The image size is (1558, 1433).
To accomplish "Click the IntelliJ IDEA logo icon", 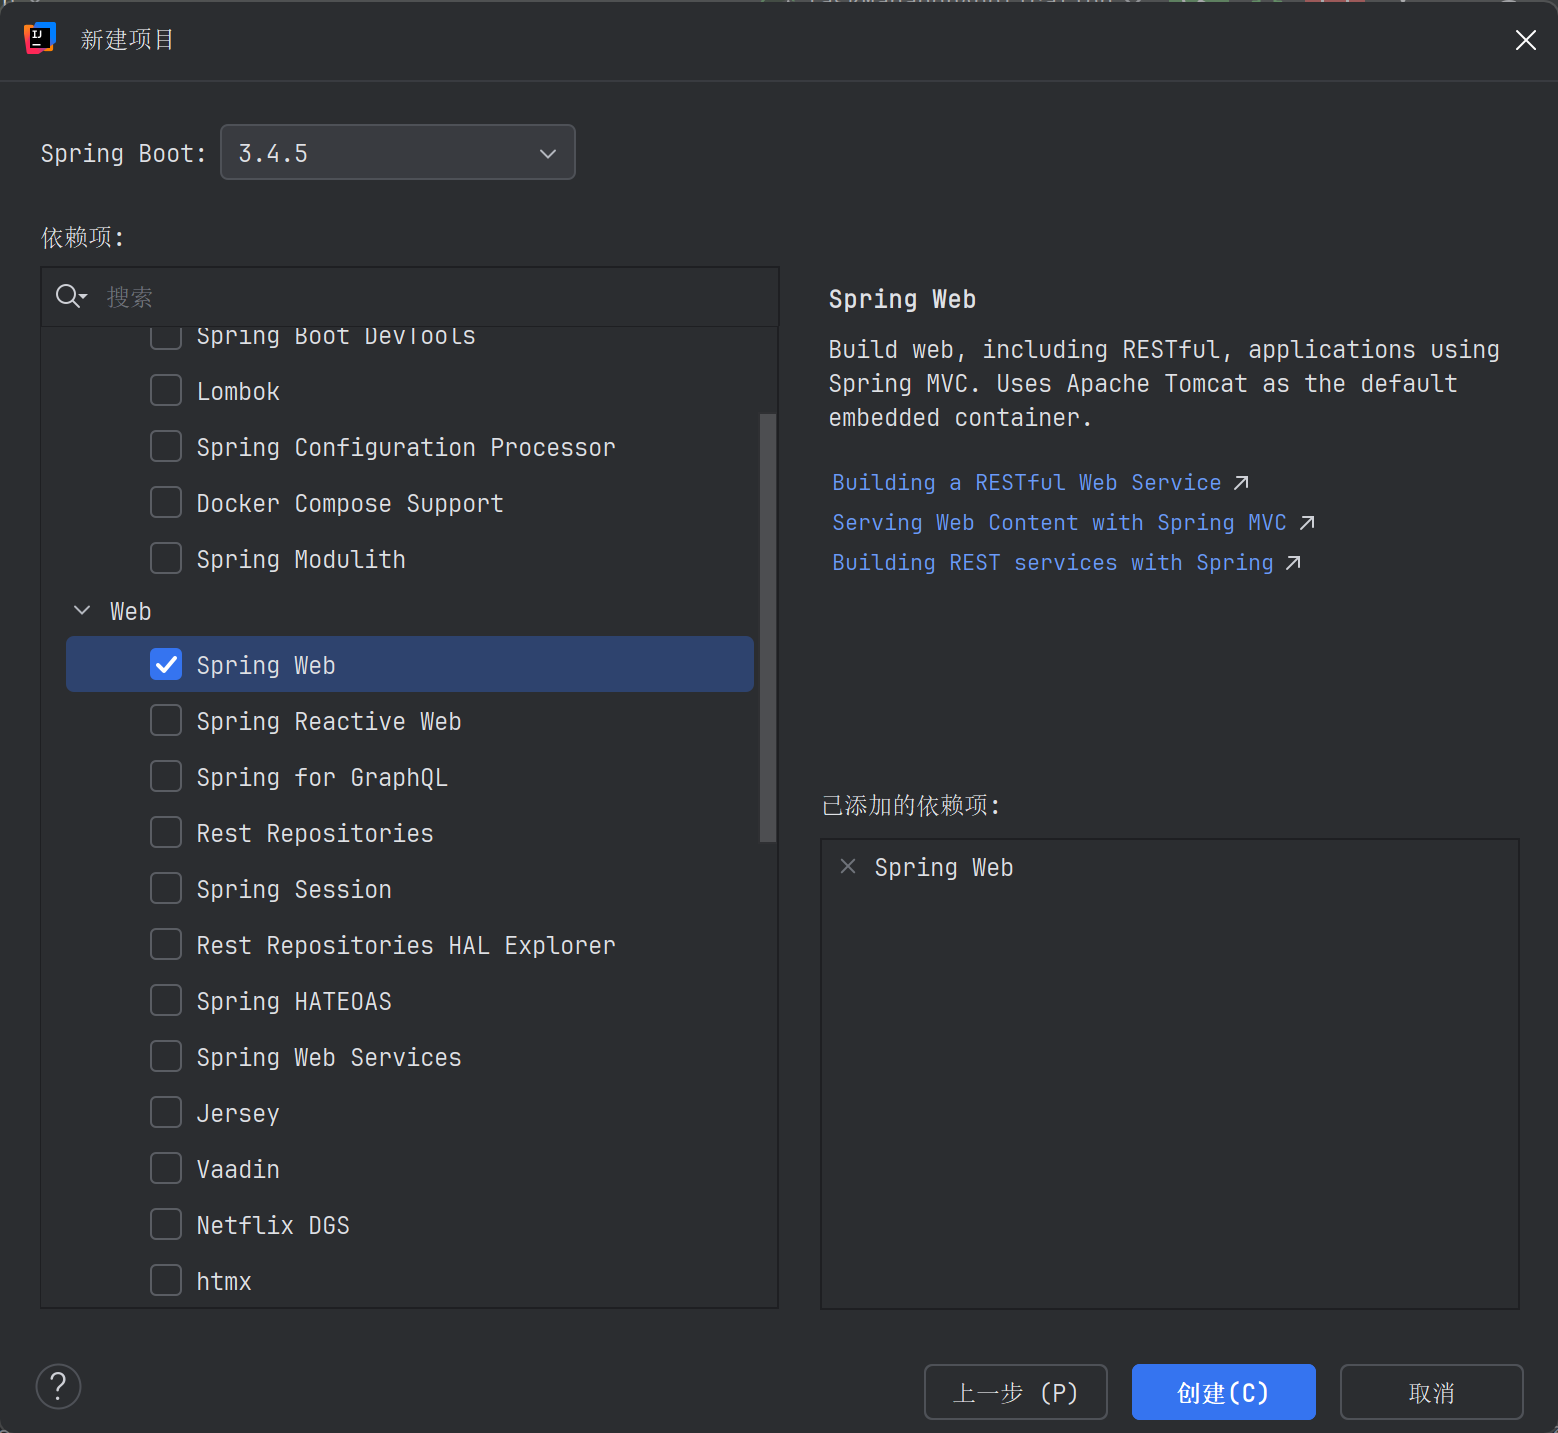I will click(39, 38).
